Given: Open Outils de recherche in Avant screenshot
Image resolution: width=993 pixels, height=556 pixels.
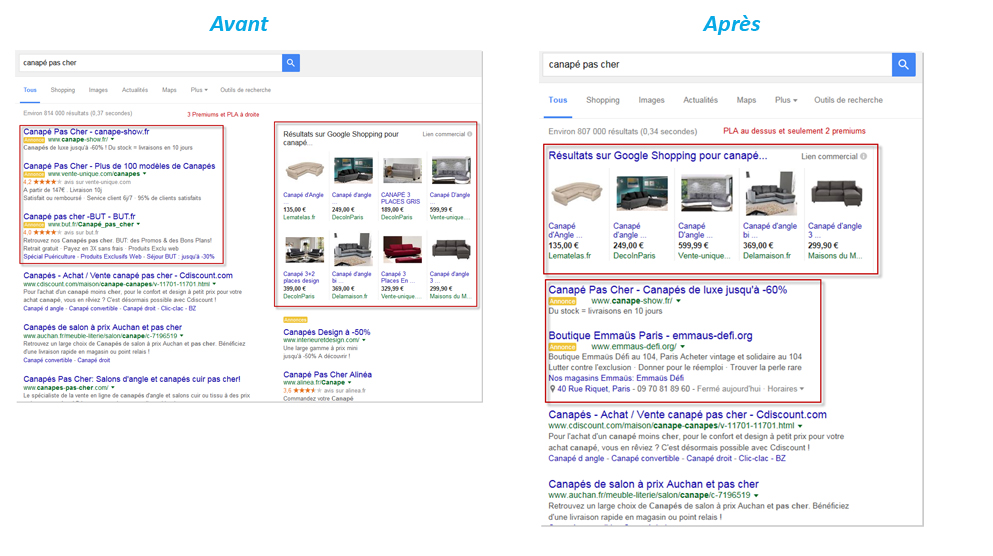Looking at the screenshot, I should click(245, 90).
